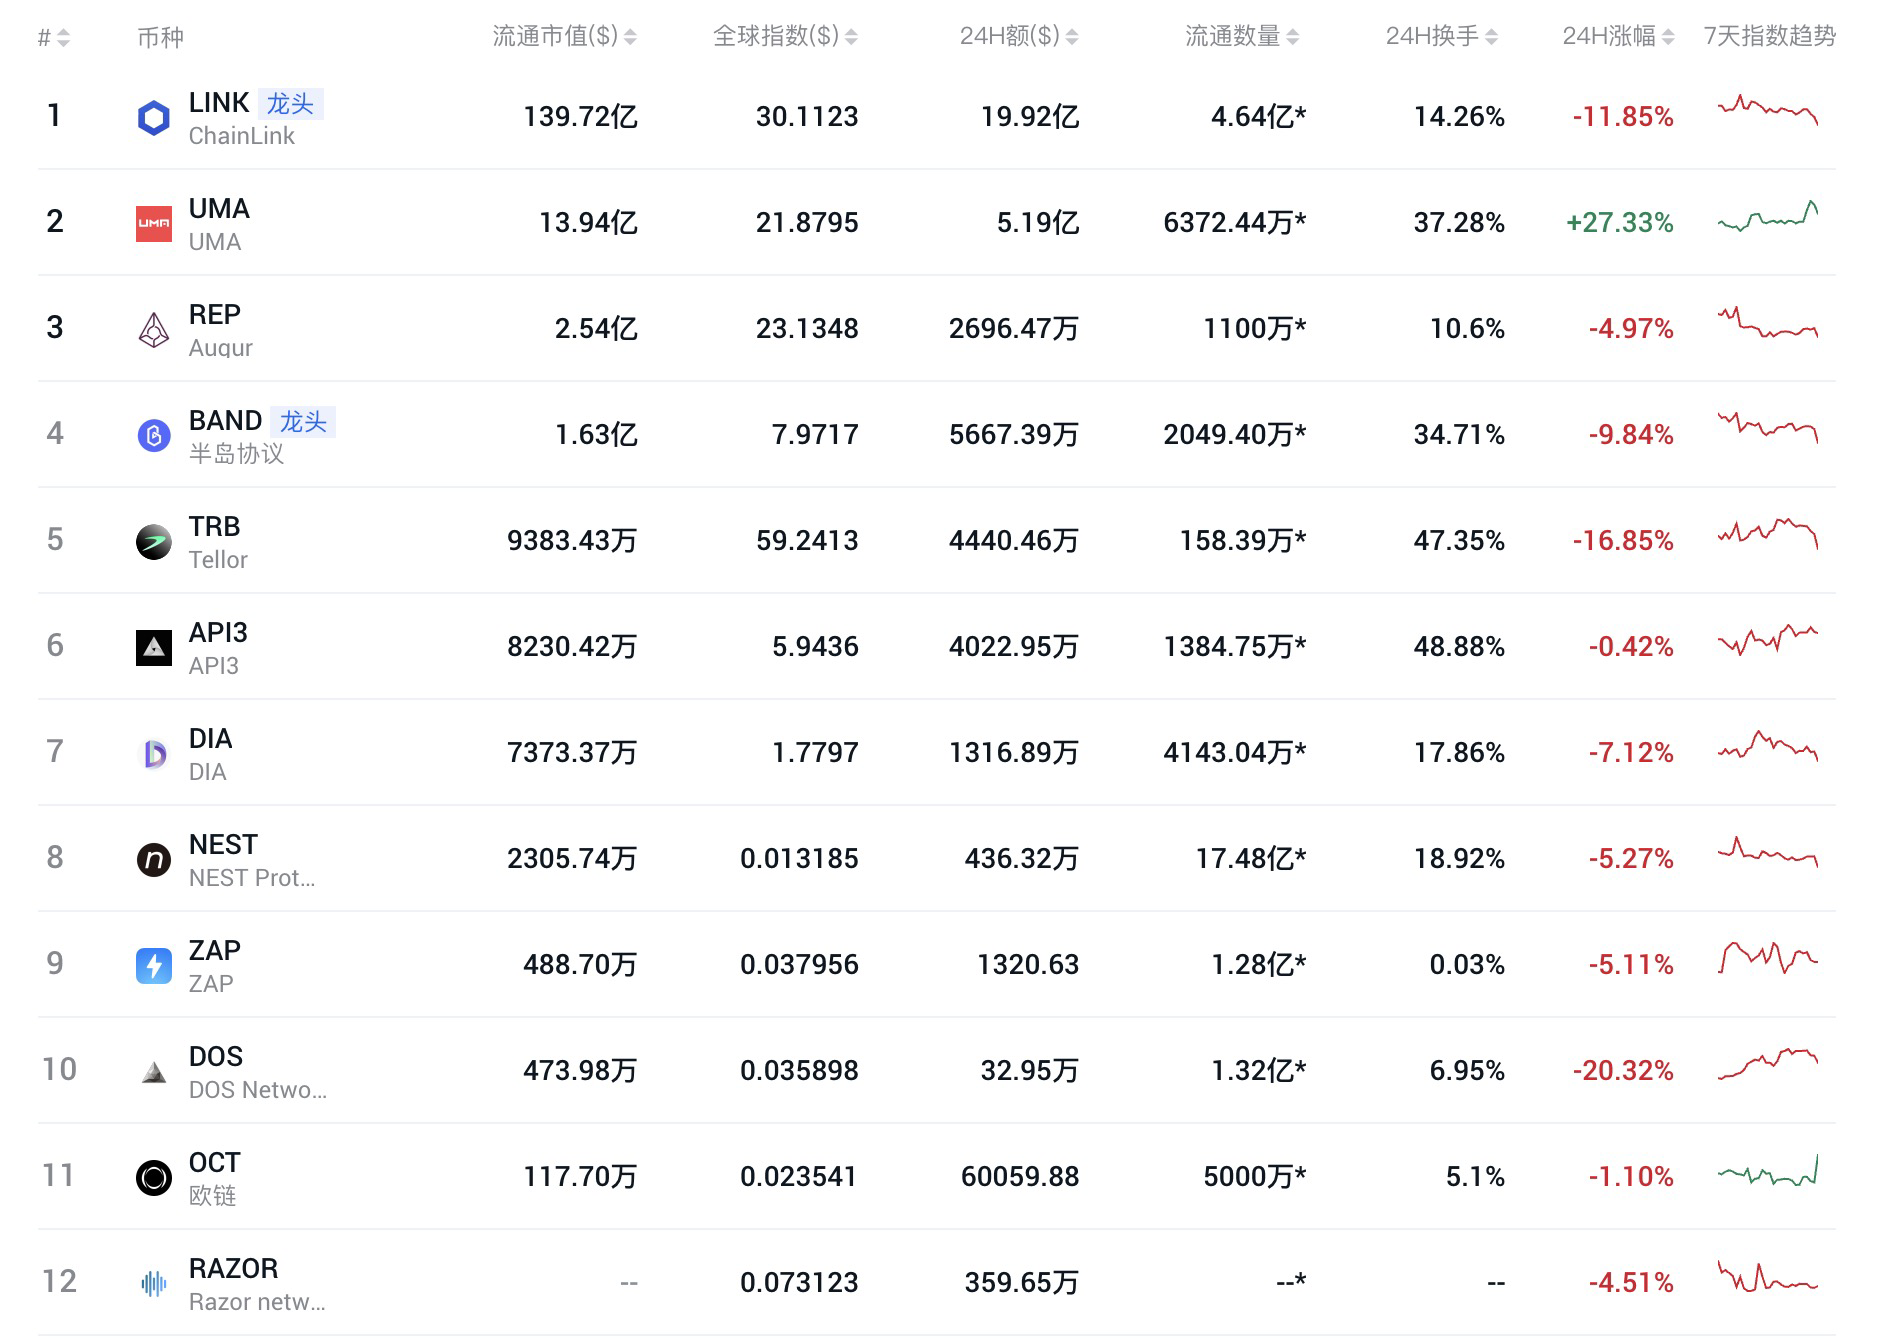Open the ZAP coin name link
The width and height of the screenshot is (1888, 1338).
(x=214, y=951)
